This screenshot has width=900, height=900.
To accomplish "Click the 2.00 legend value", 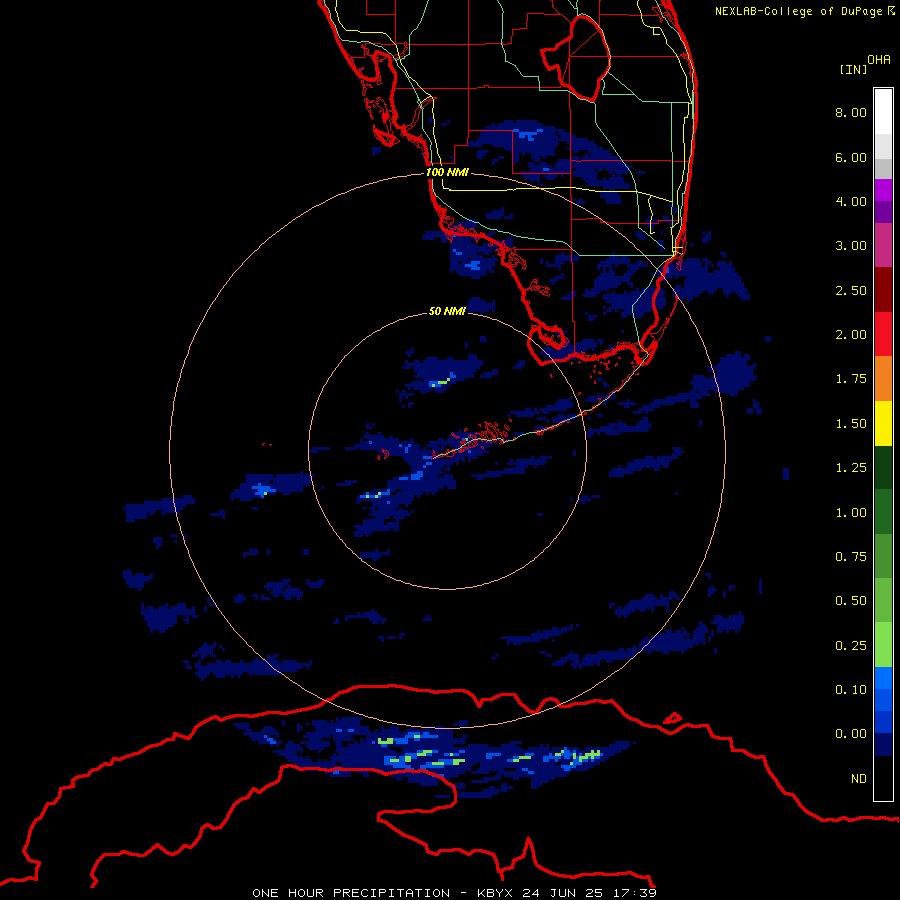I will click(851, 335).
